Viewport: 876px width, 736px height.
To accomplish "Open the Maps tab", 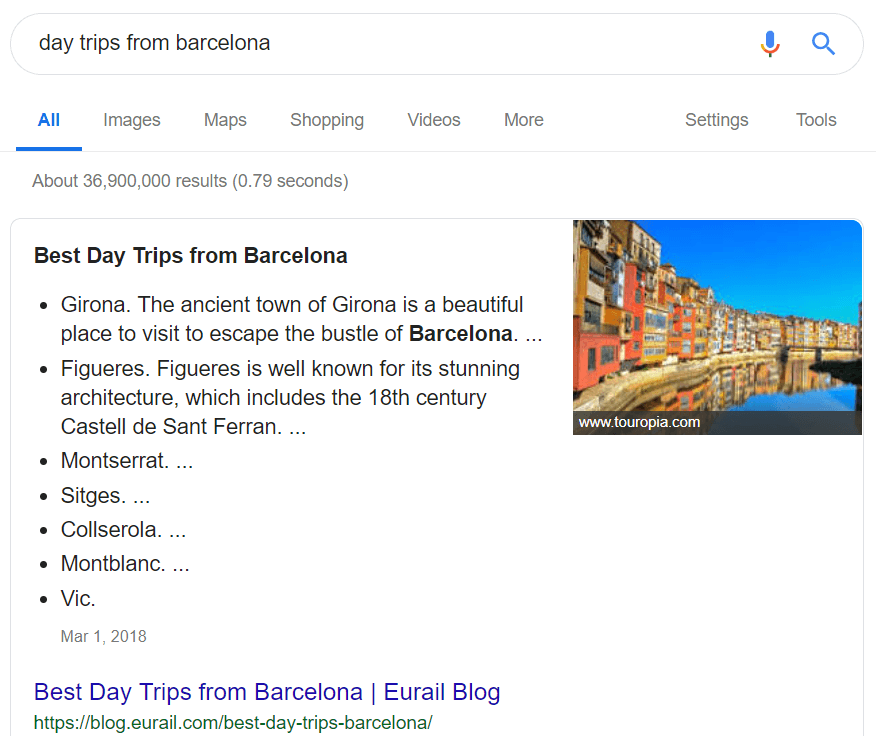I will (225, 120).
